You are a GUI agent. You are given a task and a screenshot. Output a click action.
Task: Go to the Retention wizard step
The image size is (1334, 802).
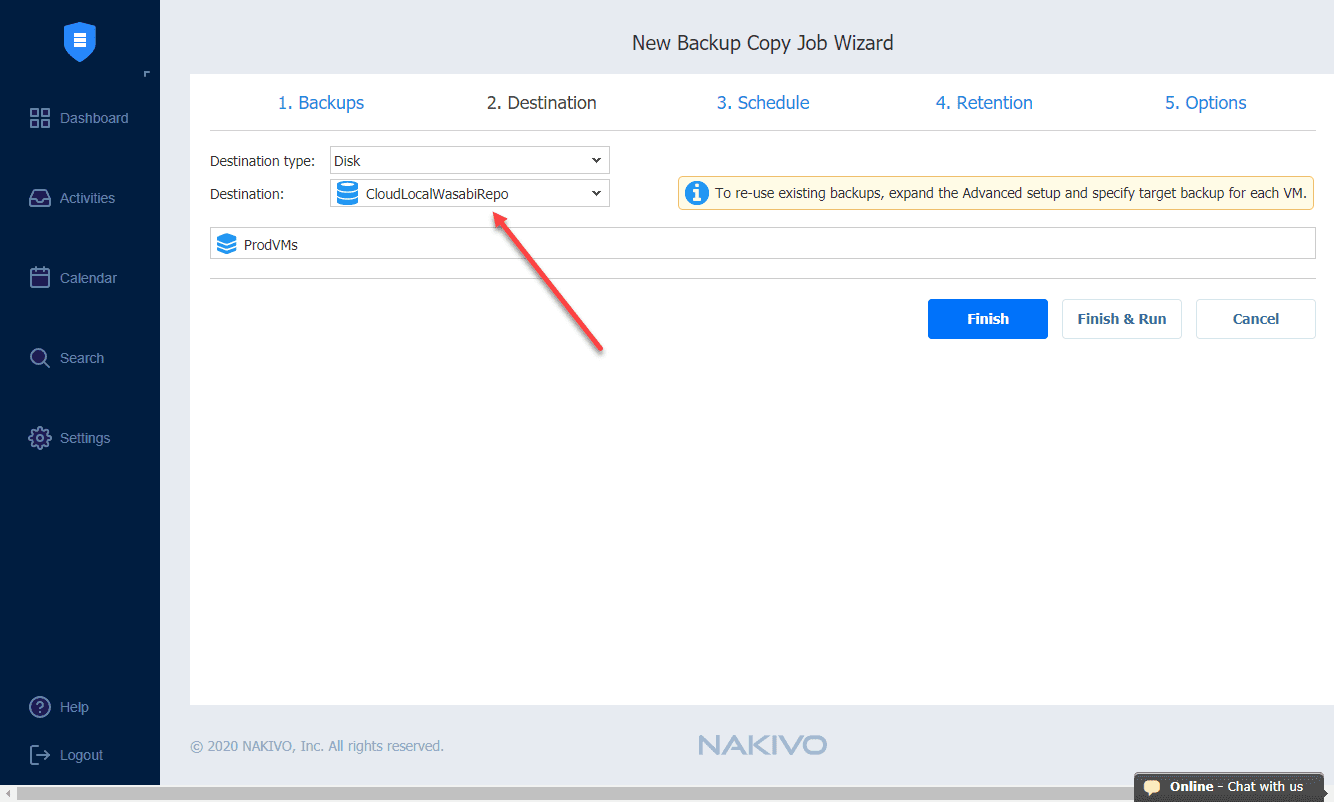tap(984, 102)
